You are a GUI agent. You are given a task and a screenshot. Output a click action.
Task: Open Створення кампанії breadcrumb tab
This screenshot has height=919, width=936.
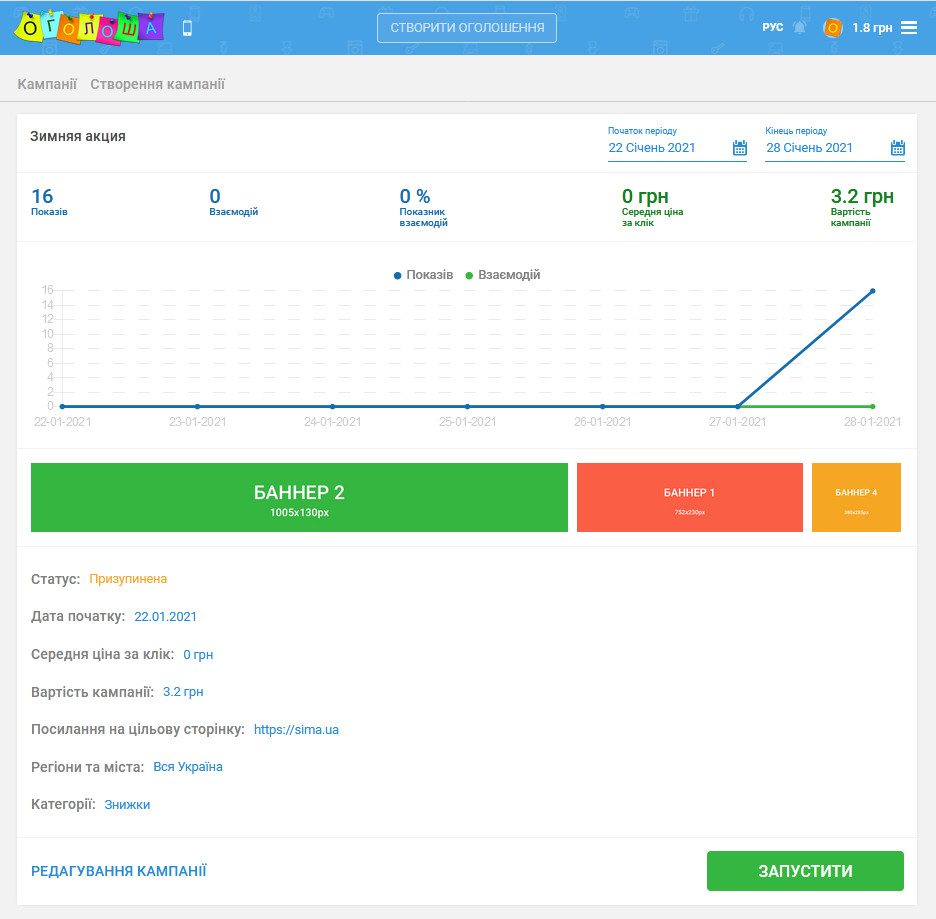coord(157,84)
